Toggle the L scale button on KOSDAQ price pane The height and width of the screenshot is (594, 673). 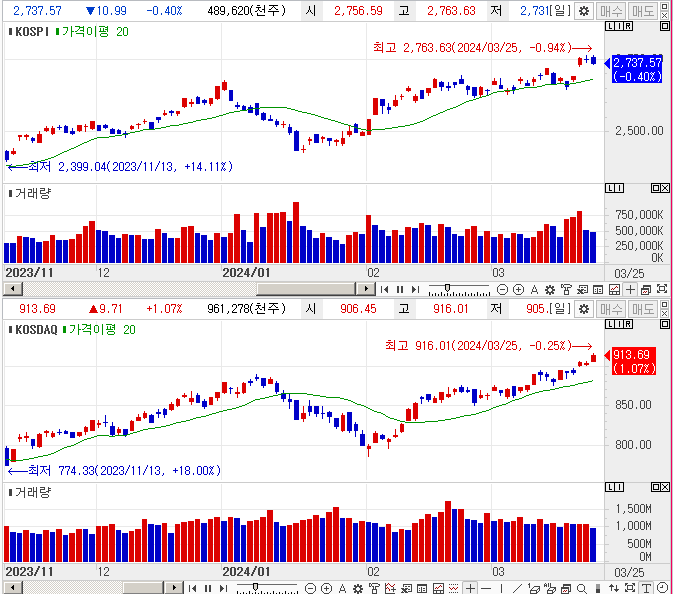609,324
